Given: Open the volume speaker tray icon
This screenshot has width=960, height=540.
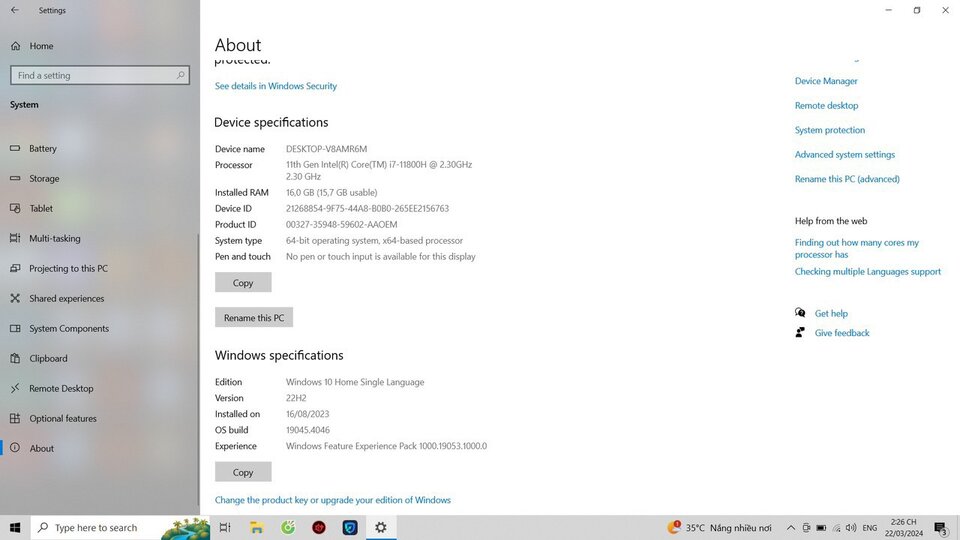Looking at the screenshot, I should pyautogui.click(x=851, y=528).
